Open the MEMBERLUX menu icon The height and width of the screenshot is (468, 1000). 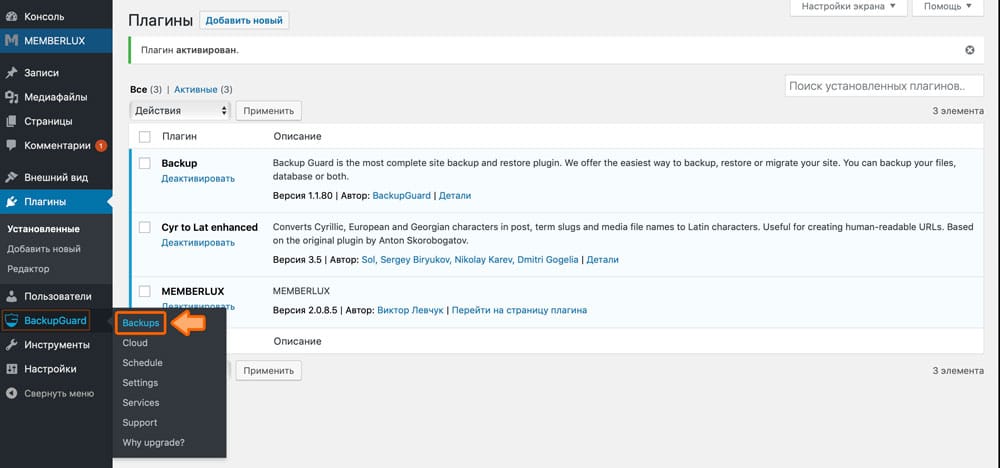(x=11, y=41)
